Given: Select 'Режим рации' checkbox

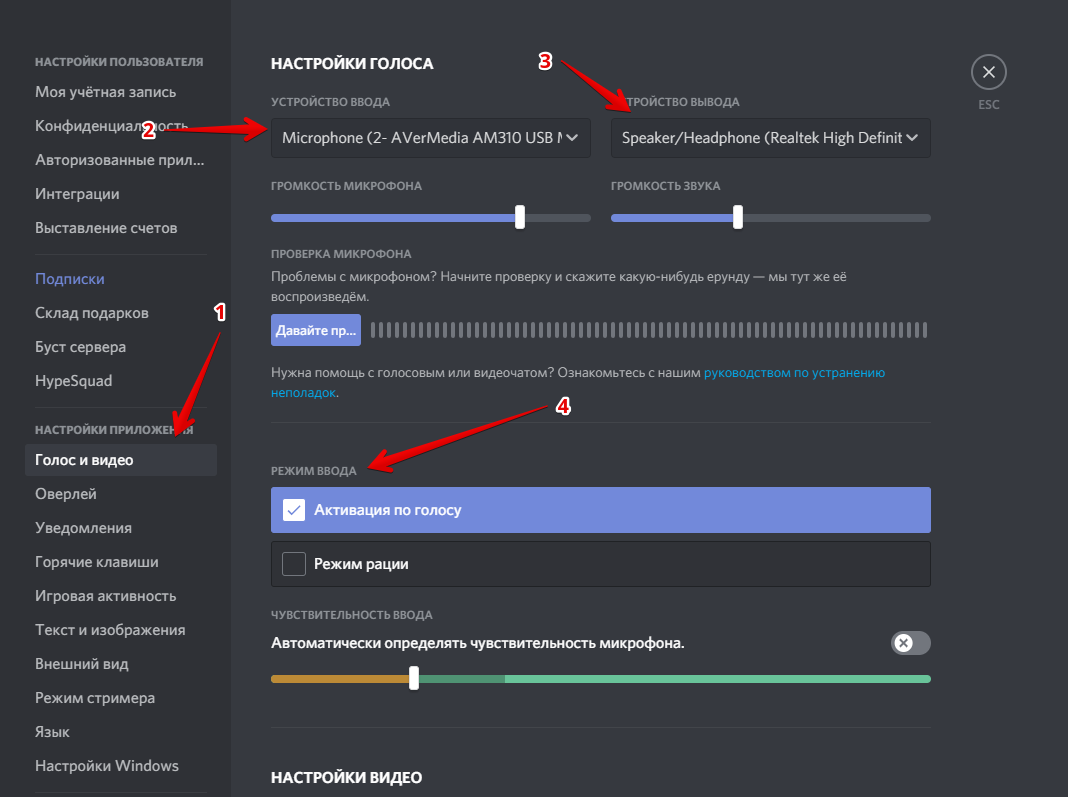Looking at the screenshot, I should (x=294, y=564).
